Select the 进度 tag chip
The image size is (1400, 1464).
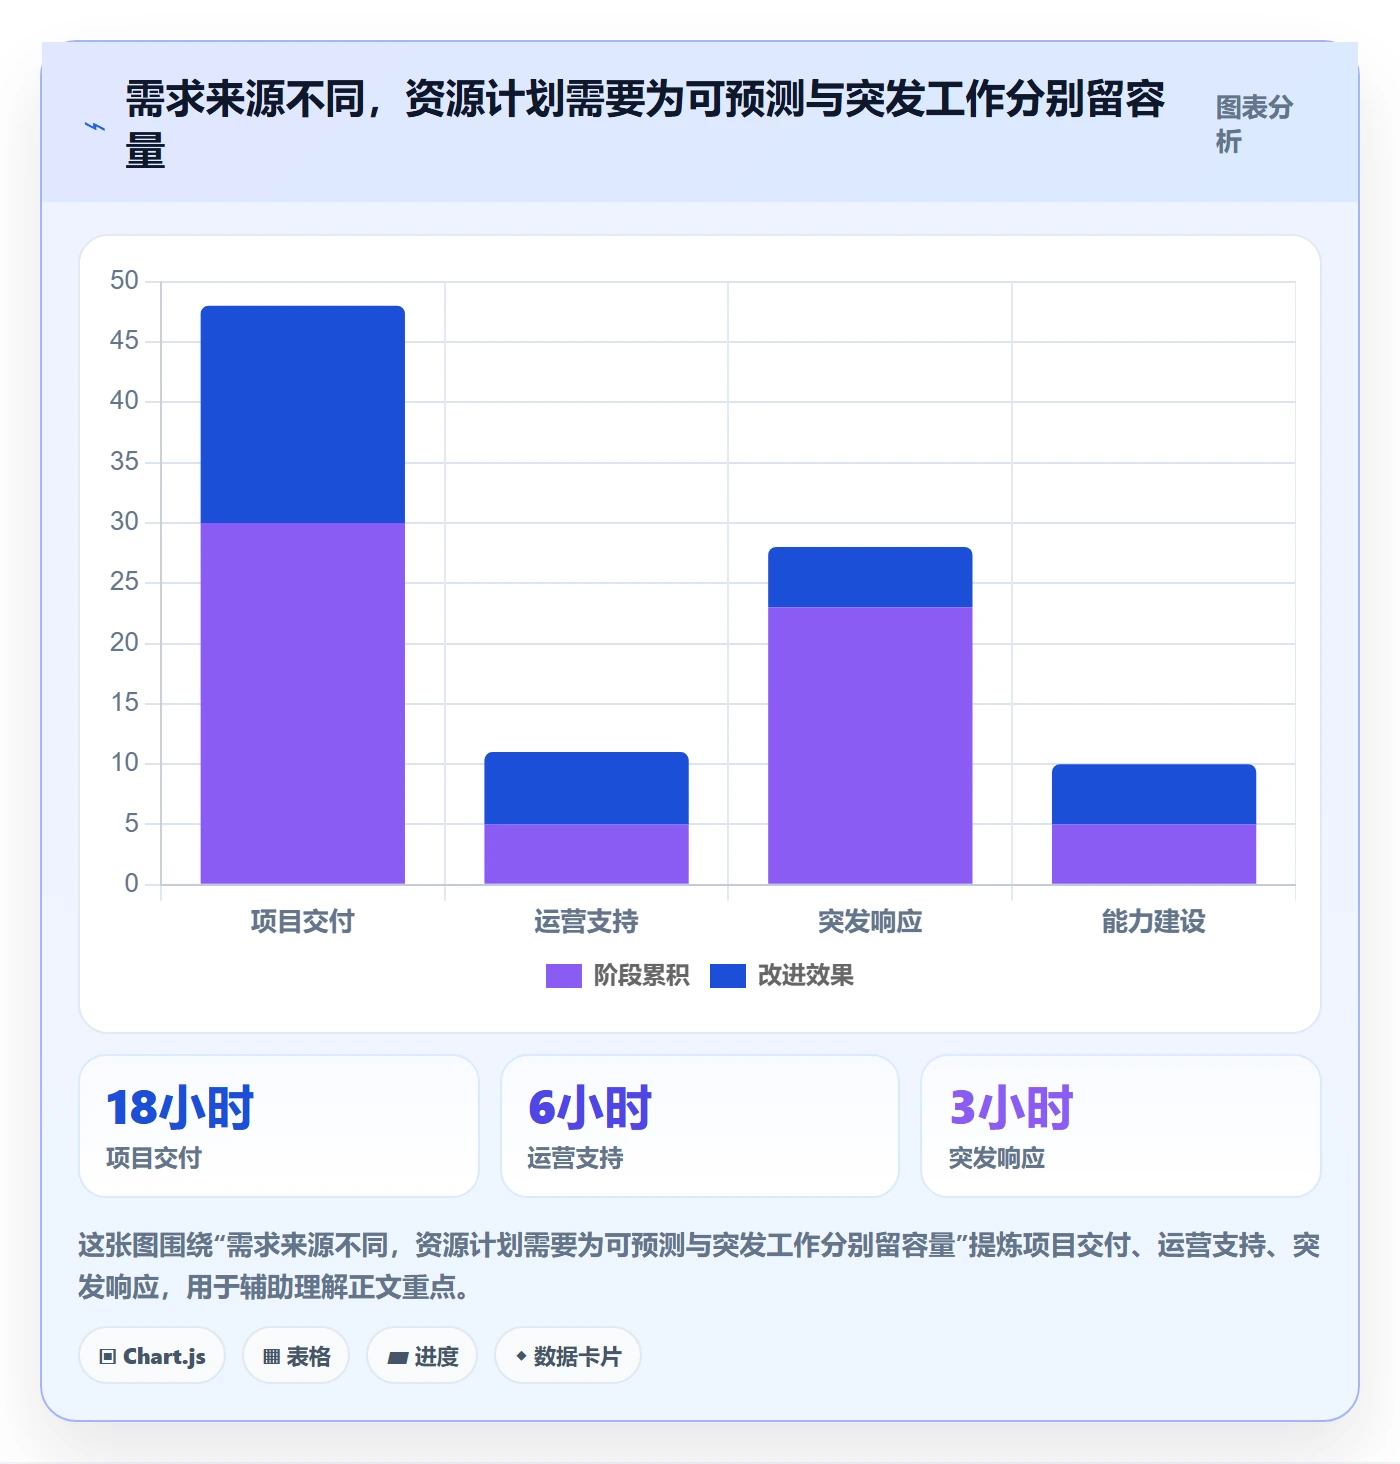(422, 1356)
